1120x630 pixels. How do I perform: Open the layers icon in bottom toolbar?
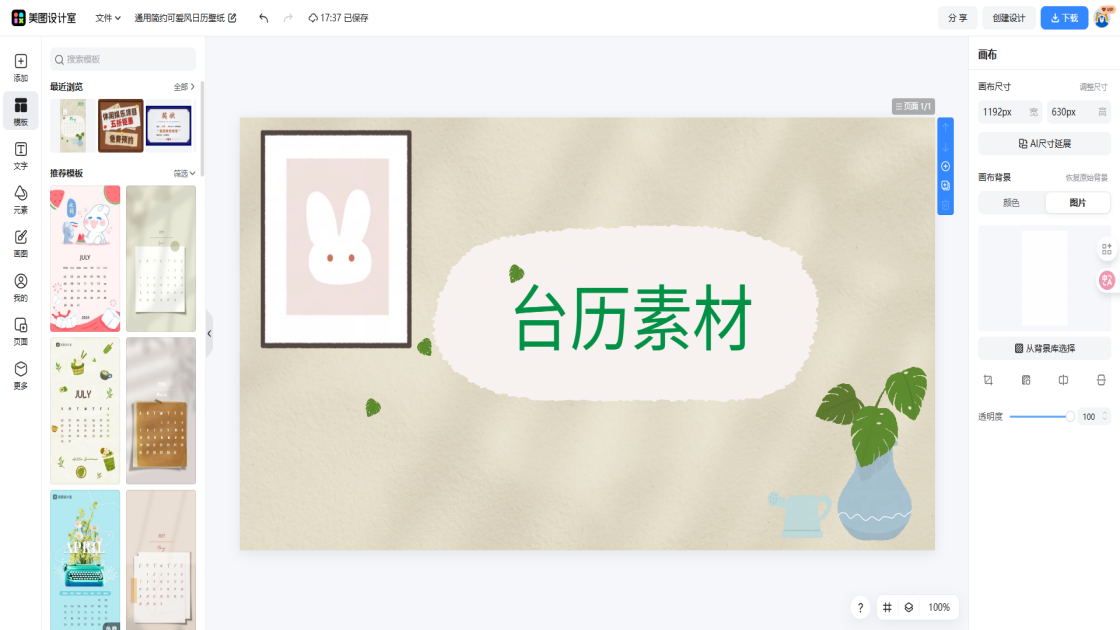tap(908, 607)
